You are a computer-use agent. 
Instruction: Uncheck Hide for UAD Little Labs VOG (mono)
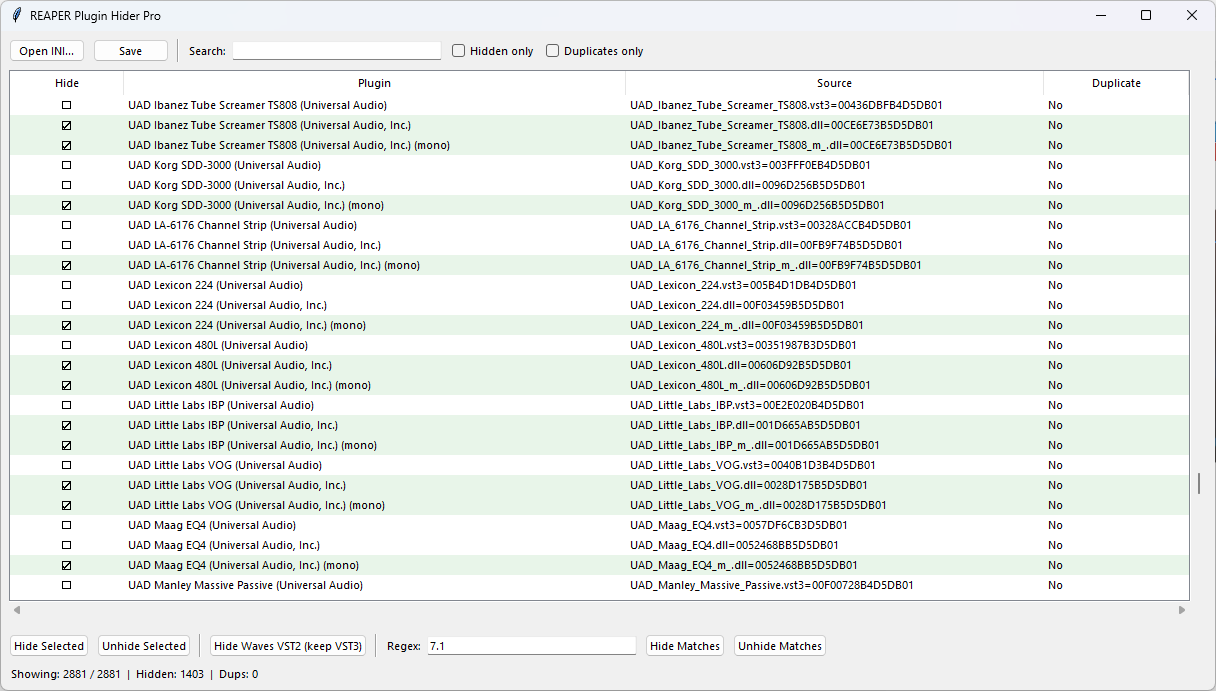click(x=67, y=505)
